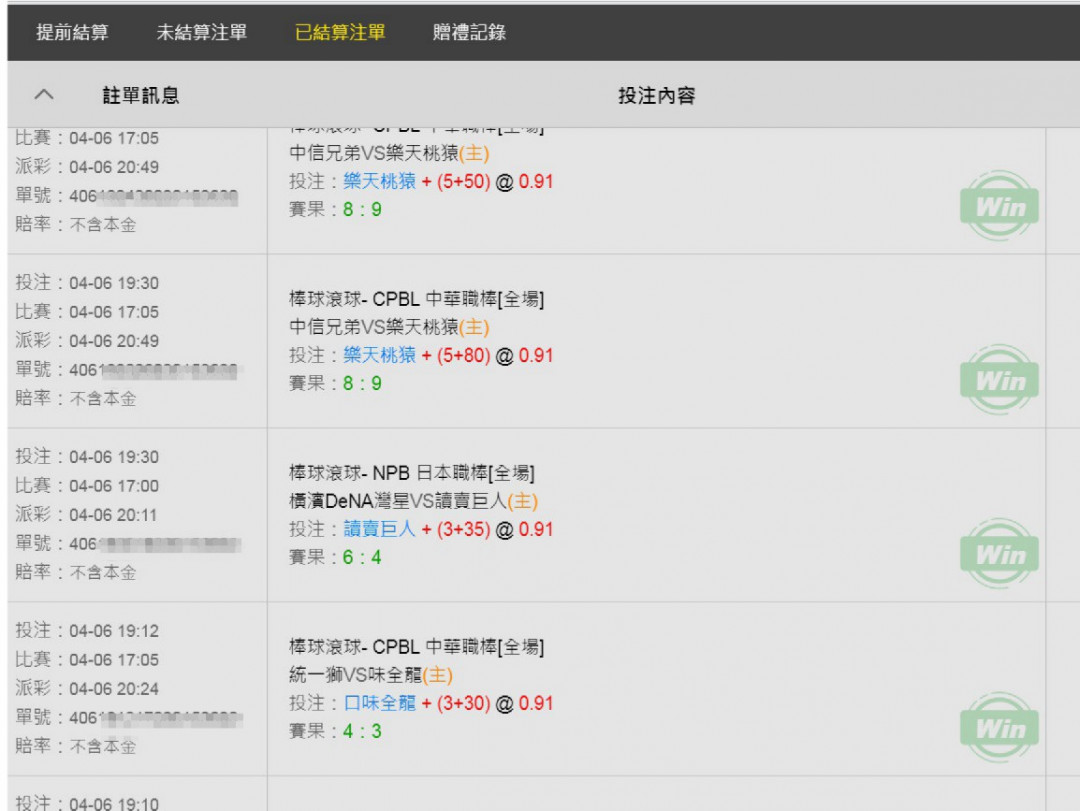Collapse list with the up chevron
This screenshot has width=1080, height=811.
44,94
